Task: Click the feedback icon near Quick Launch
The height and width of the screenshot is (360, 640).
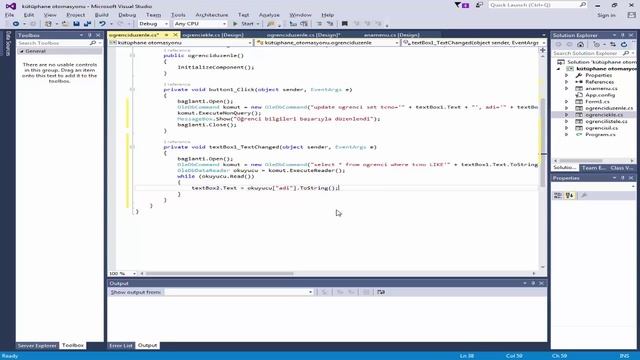Action: click(480, 5)
